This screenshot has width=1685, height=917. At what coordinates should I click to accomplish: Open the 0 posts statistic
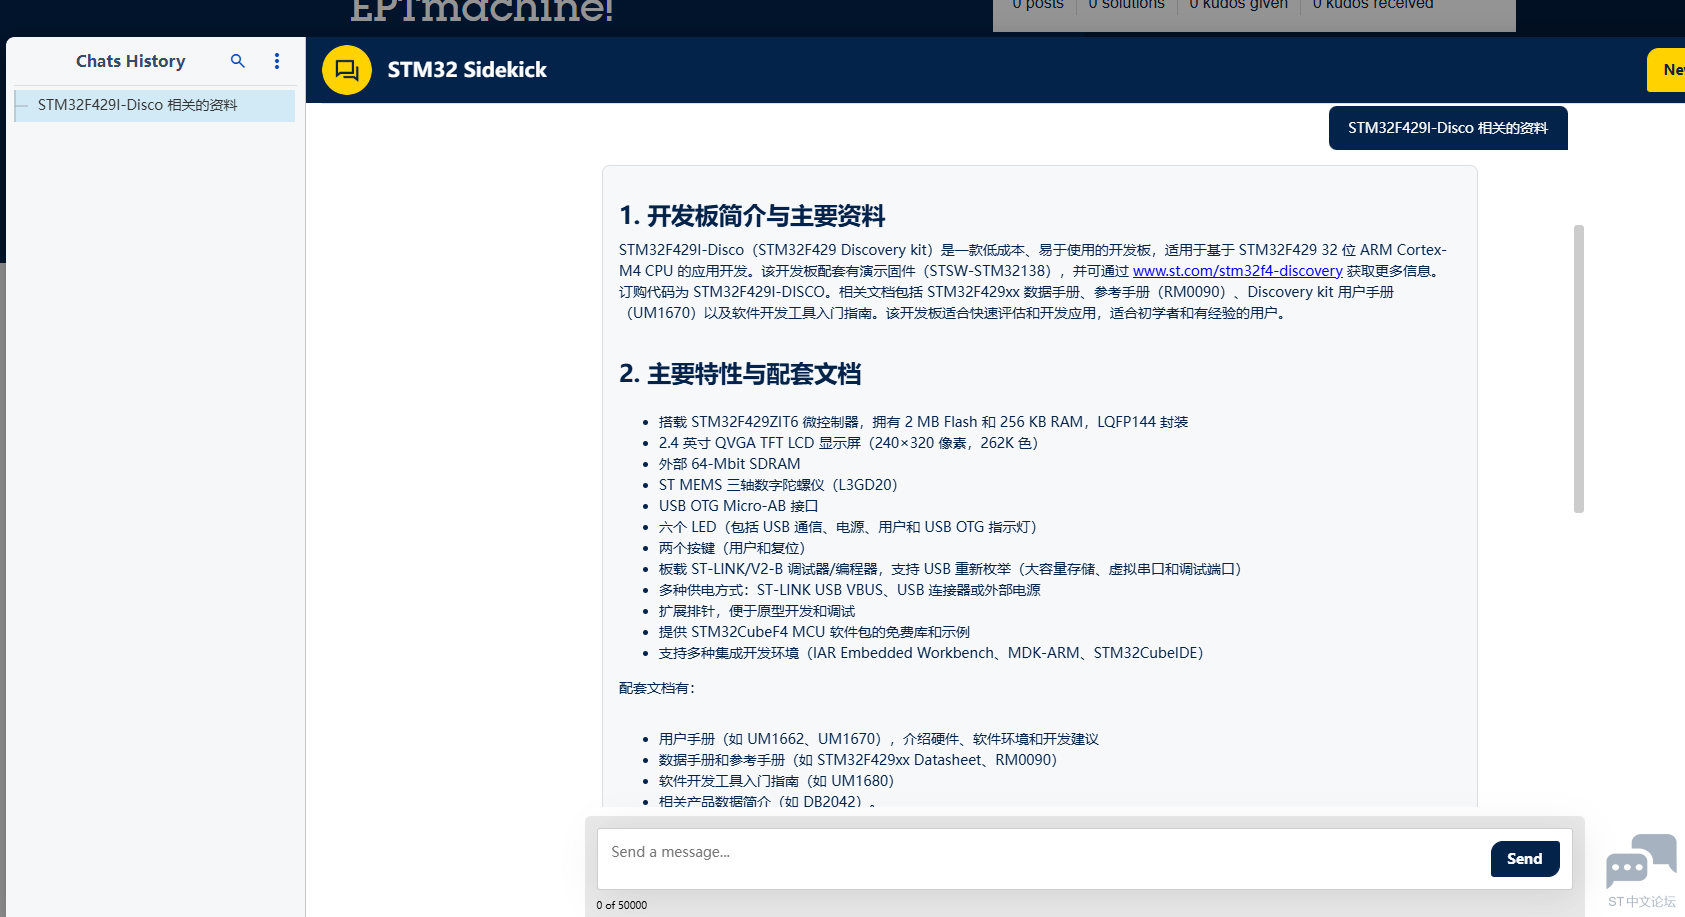click(x=1038, y=6)
